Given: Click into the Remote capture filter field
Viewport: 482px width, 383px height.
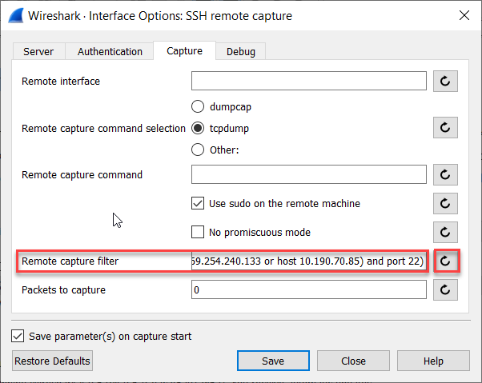Looking at the screenshot, I should coord(309,261).
